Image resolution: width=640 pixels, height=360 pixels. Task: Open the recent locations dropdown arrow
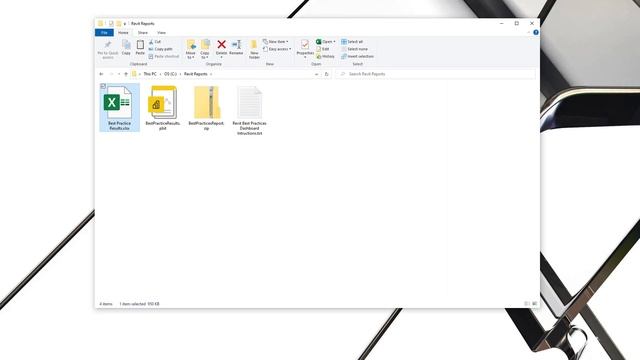[119, 74]
